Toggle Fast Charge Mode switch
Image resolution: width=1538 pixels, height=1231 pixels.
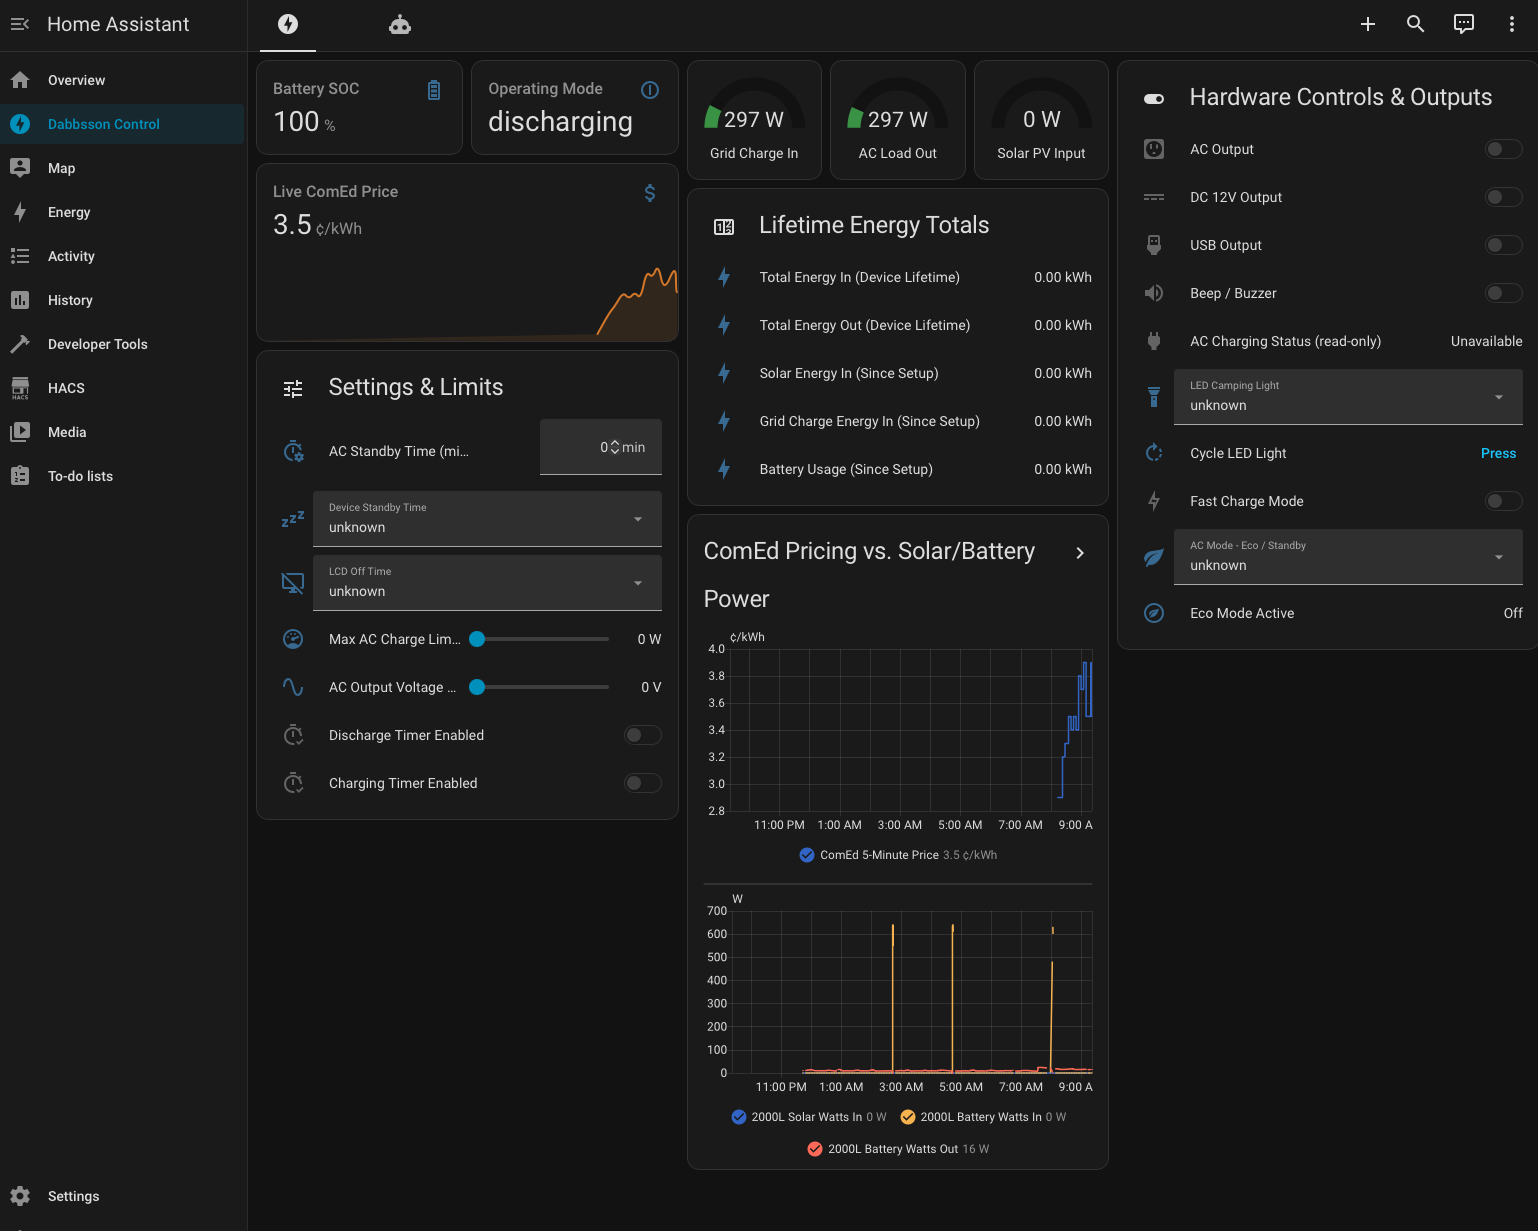point(1503,501)
